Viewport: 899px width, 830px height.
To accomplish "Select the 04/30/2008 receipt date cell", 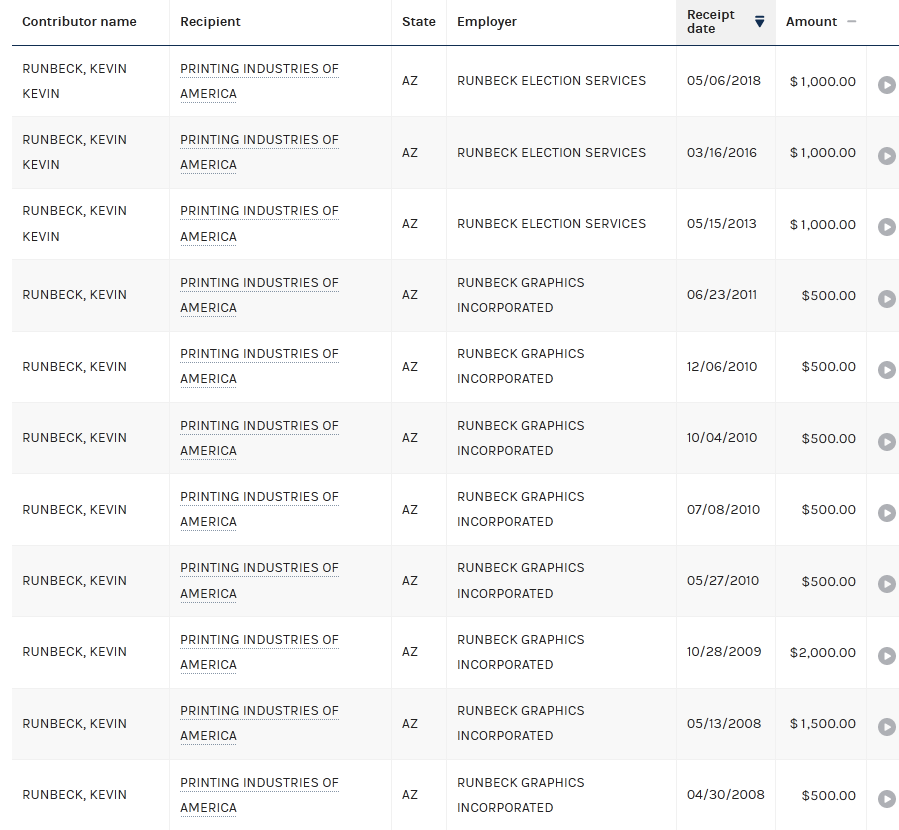I will pos(726,794).
